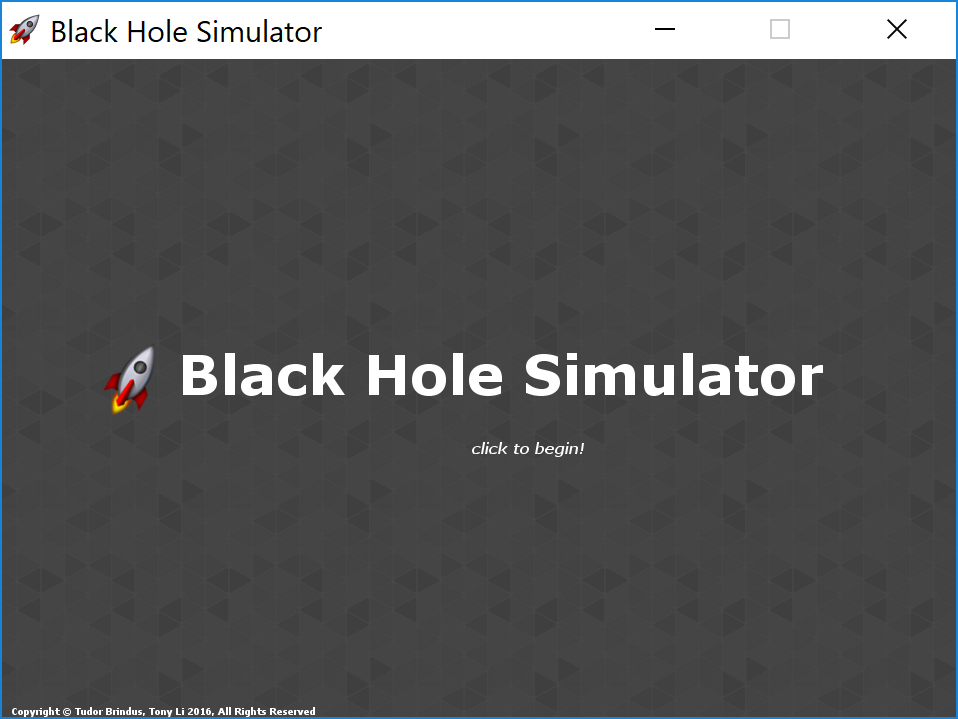Click the disabled maximize button
This screenshot has height=719, width=958.
coord(780,29)
